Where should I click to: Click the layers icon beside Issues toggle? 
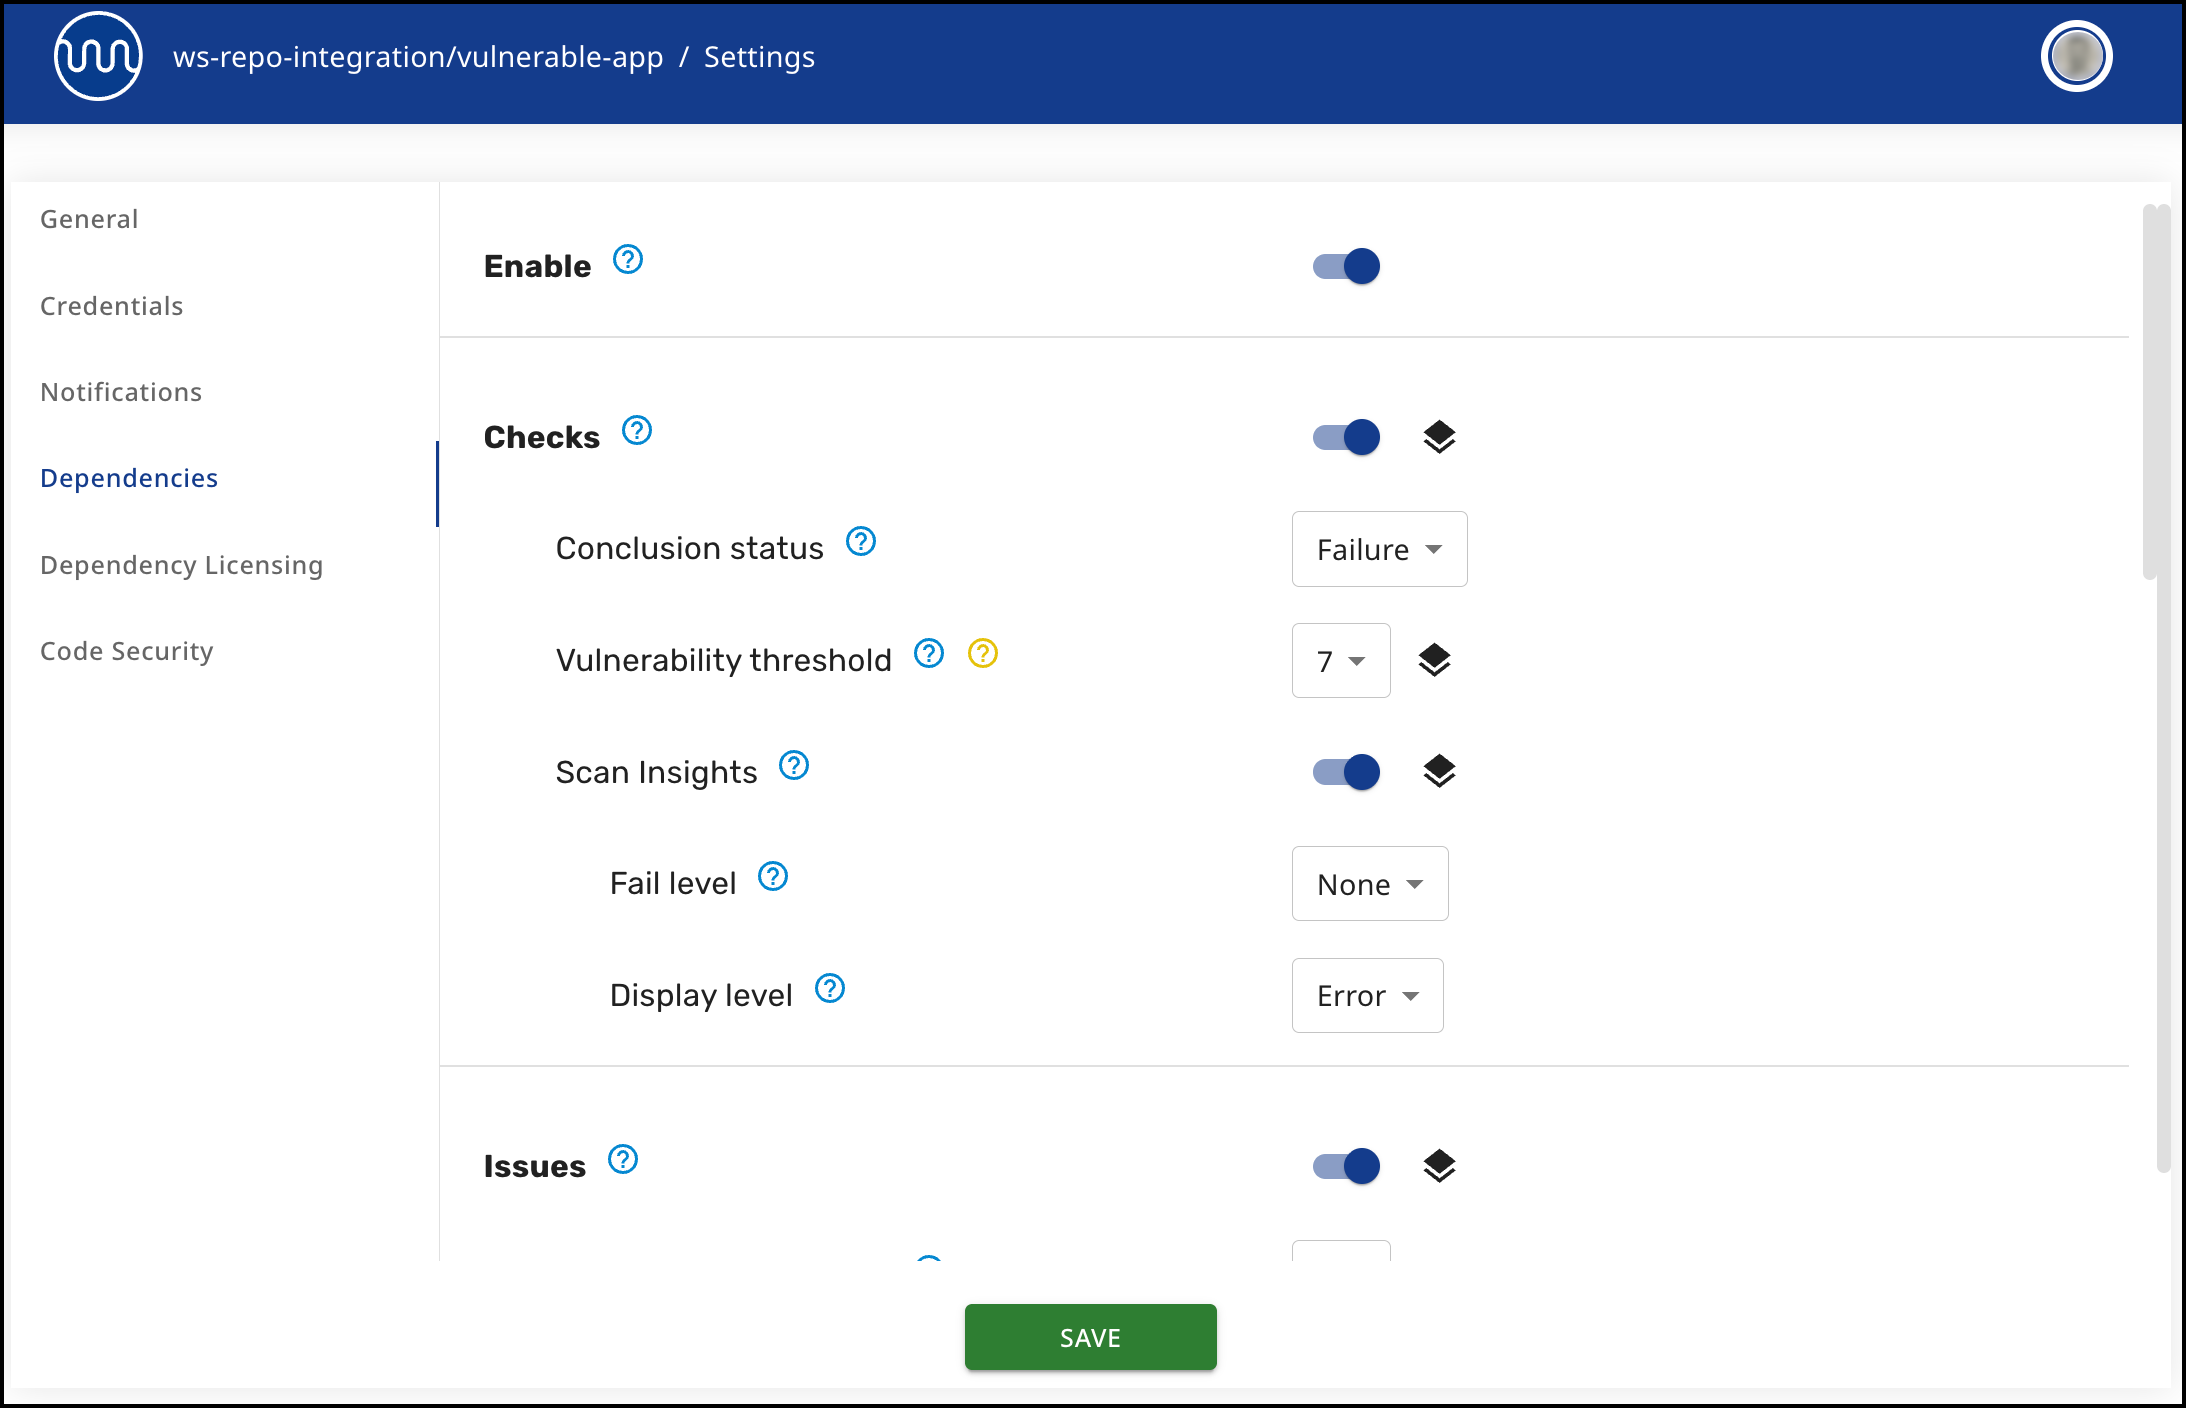click(x=1439, y=1166)
